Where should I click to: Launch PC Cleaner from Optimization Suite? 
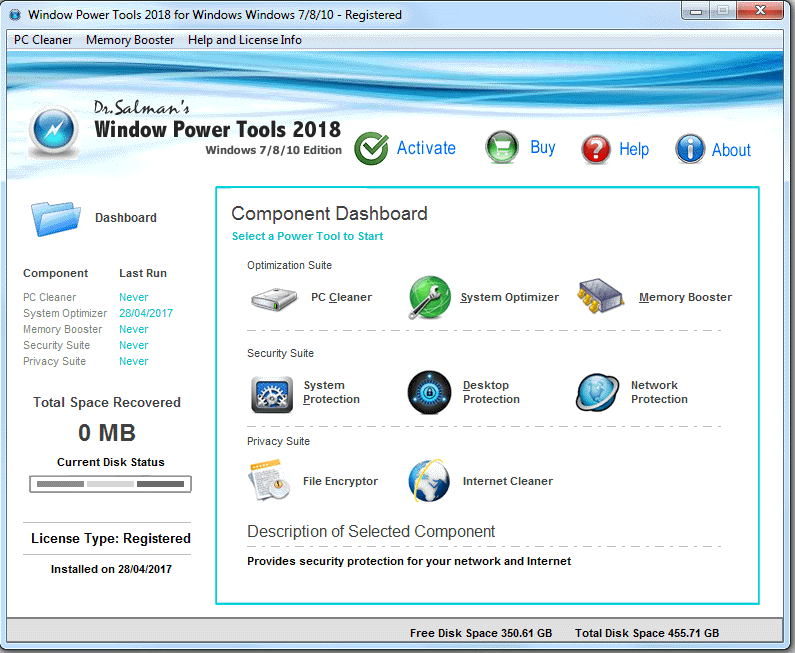tap(341, 297)
